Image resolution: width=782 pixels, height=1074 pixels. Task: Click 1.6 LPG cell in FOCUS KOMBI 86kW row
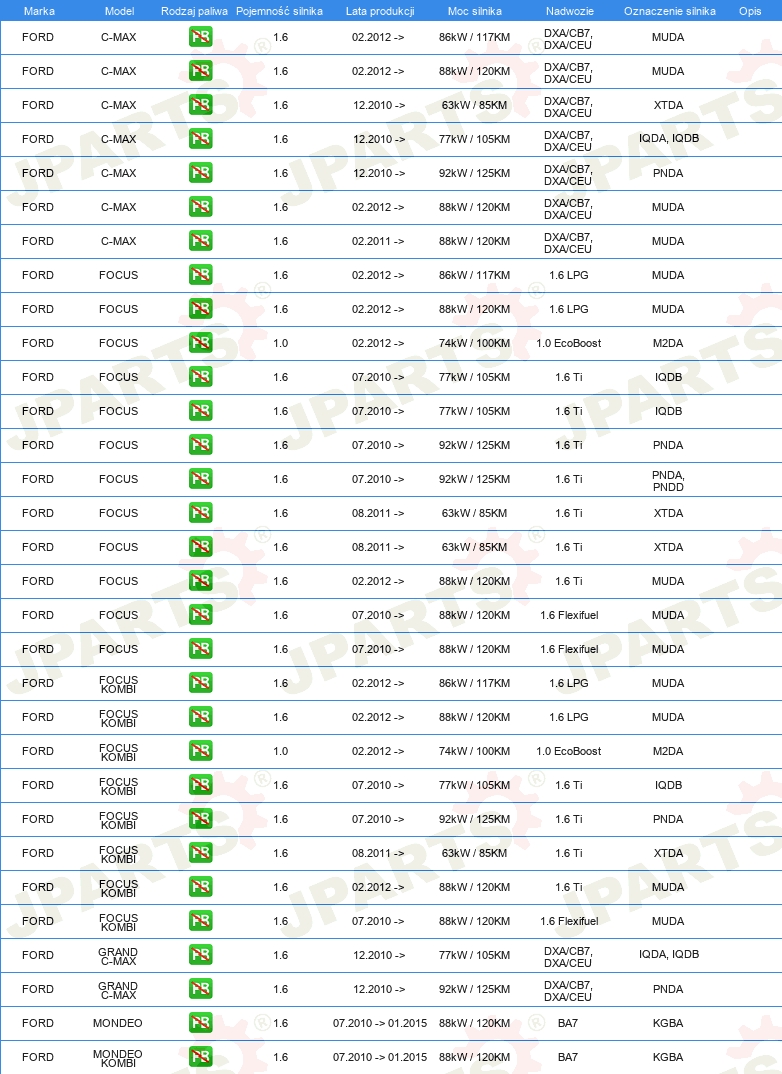pos(568,683)
